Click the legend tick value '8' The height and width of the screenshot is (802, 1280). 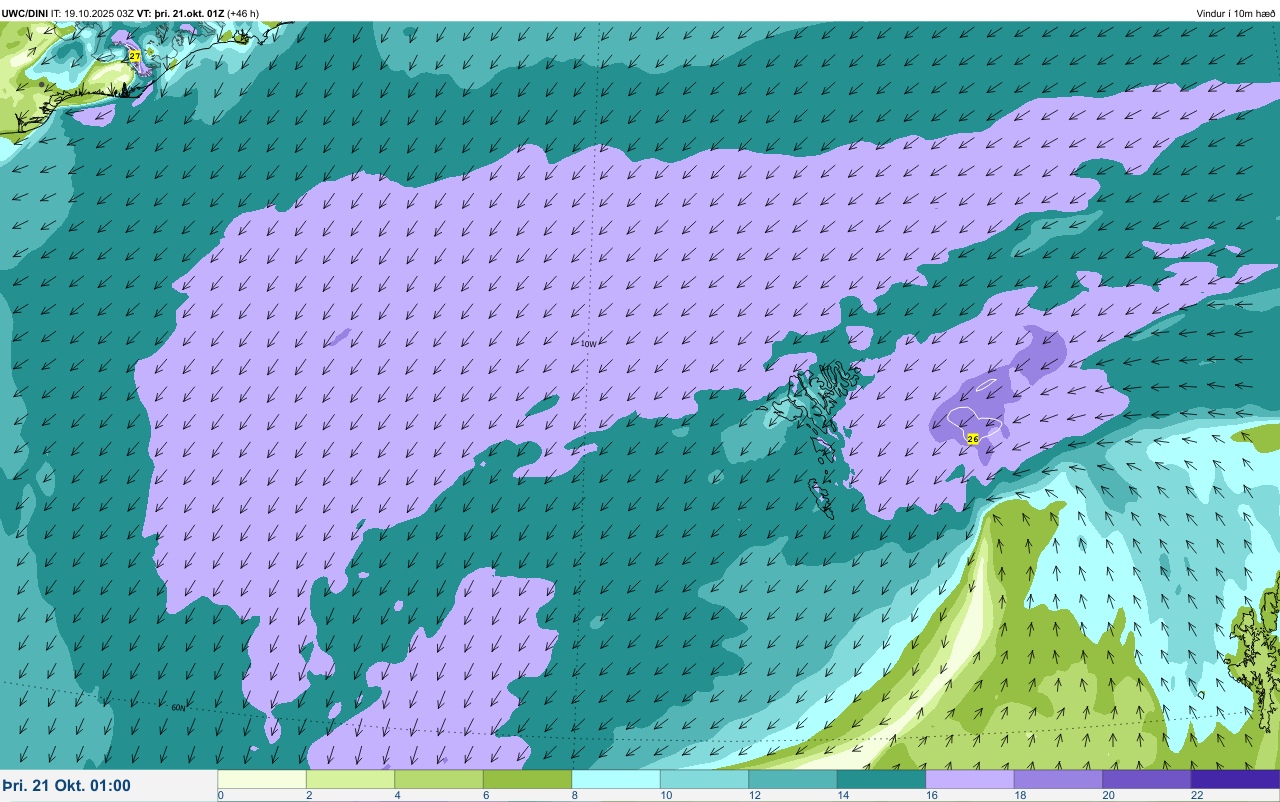click(x=574, y=795)
